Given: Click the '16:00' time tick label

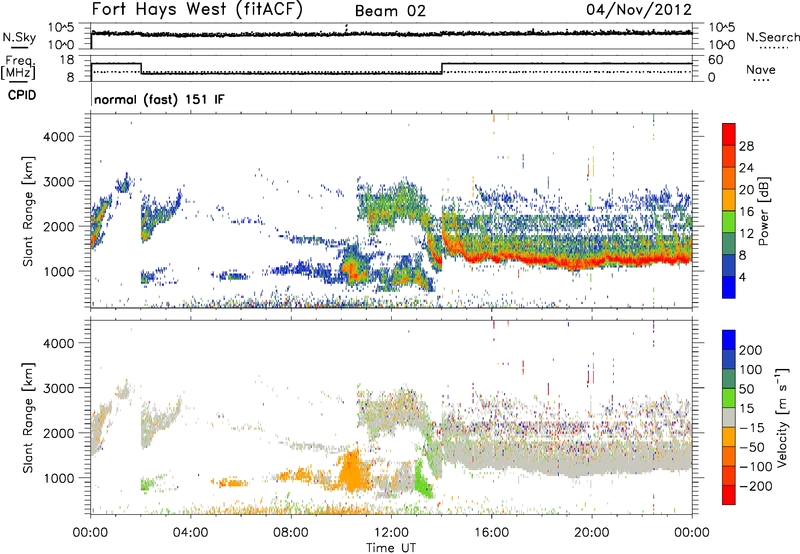Looking at the screenshot, I should [491, 533].
